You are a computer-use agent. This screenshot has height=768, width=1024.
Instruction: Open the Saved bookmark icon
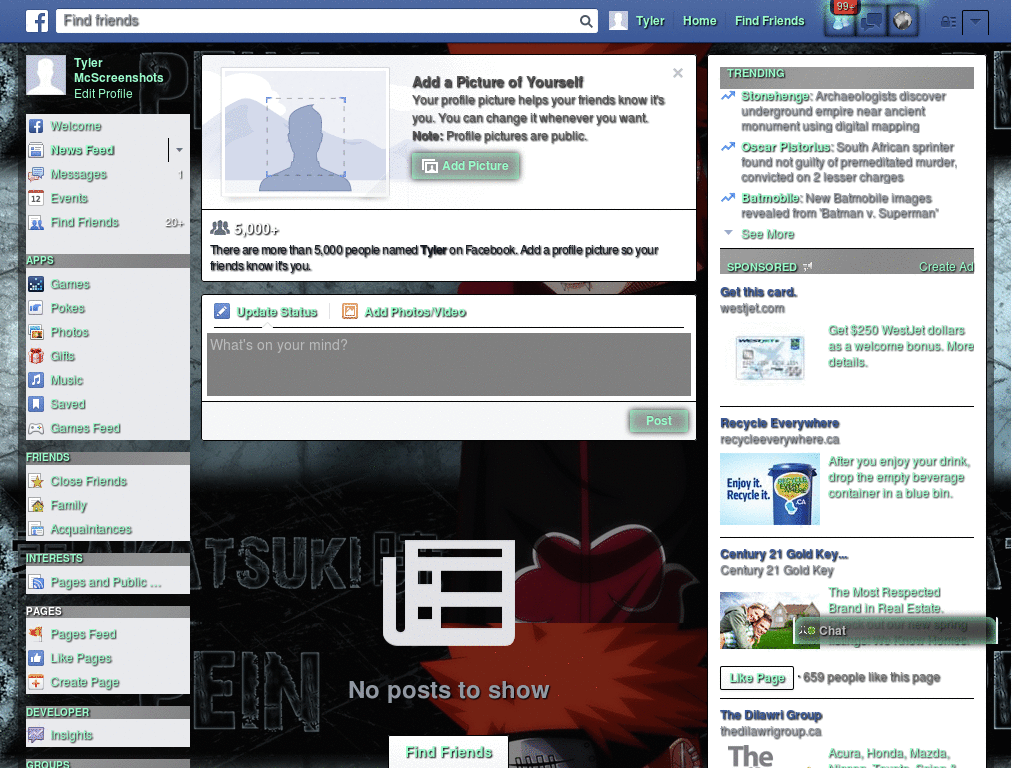(x=36, y=404)
